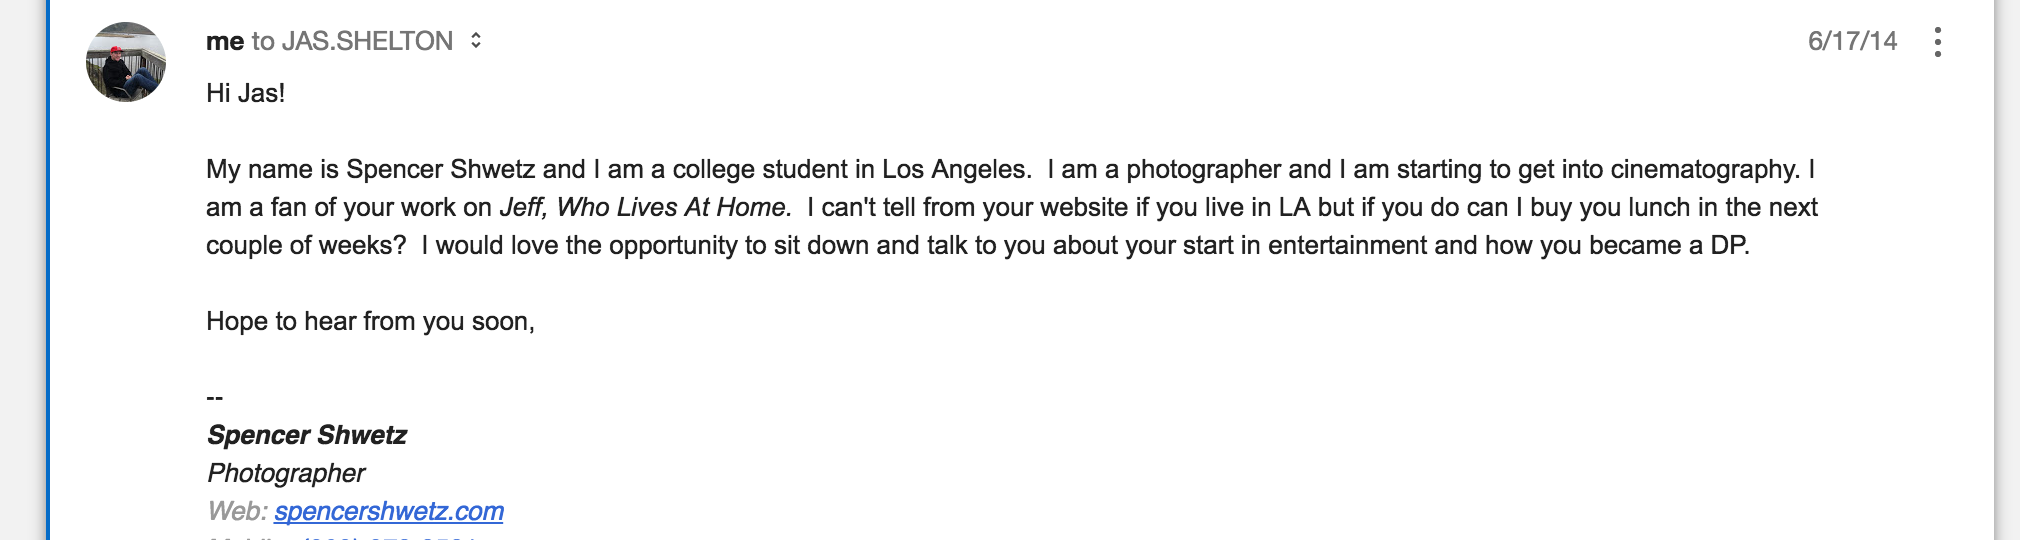The image size is (2020, 540).
Task: Click the "Hi Jas!" greeting line
Action: coord(246,93)
